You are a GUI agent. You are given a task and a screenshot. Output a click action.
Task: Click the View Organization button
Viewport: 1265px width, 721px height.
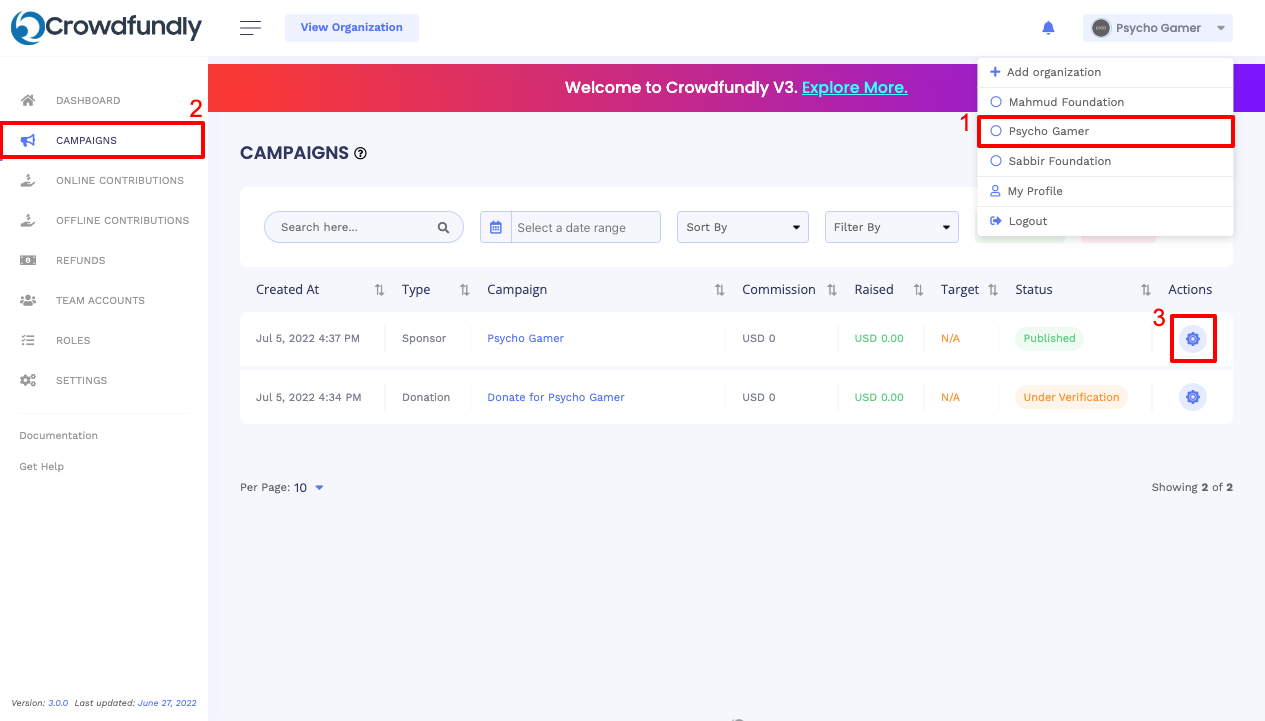[x=352, y=28]
